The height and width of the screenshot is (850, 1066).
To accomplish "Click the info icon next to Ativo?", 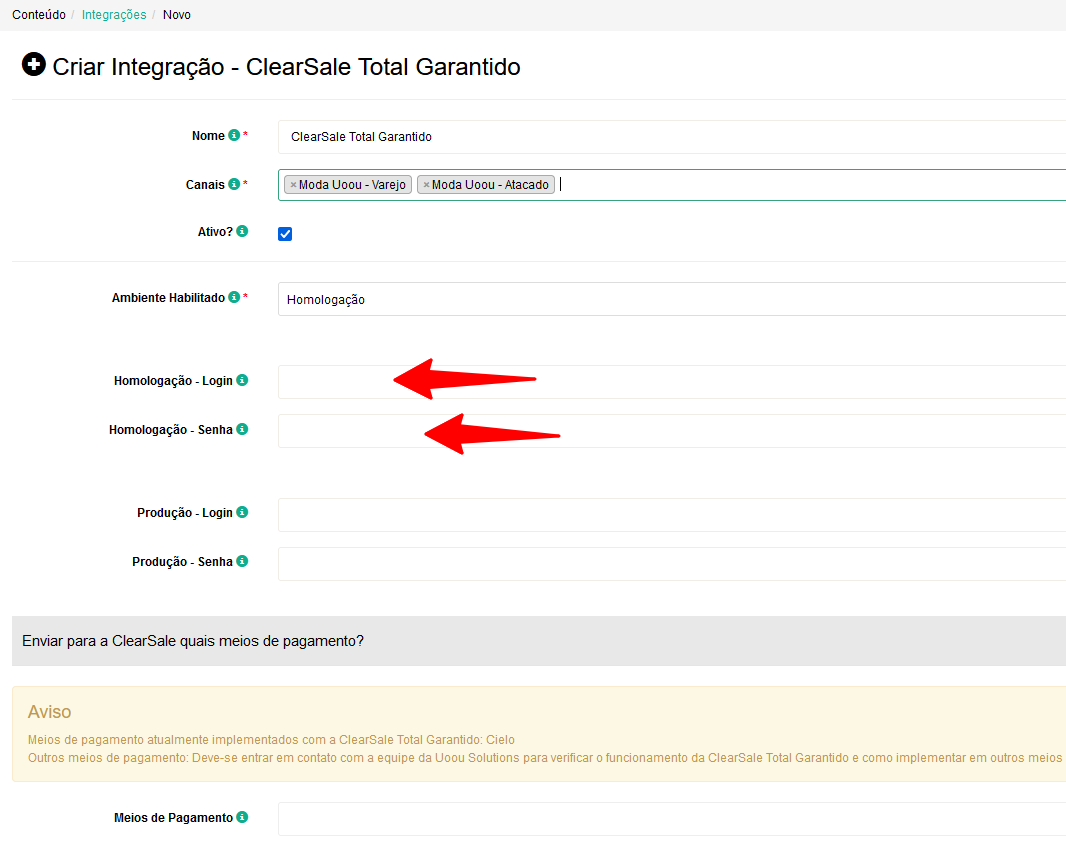I will click(242, 231).
